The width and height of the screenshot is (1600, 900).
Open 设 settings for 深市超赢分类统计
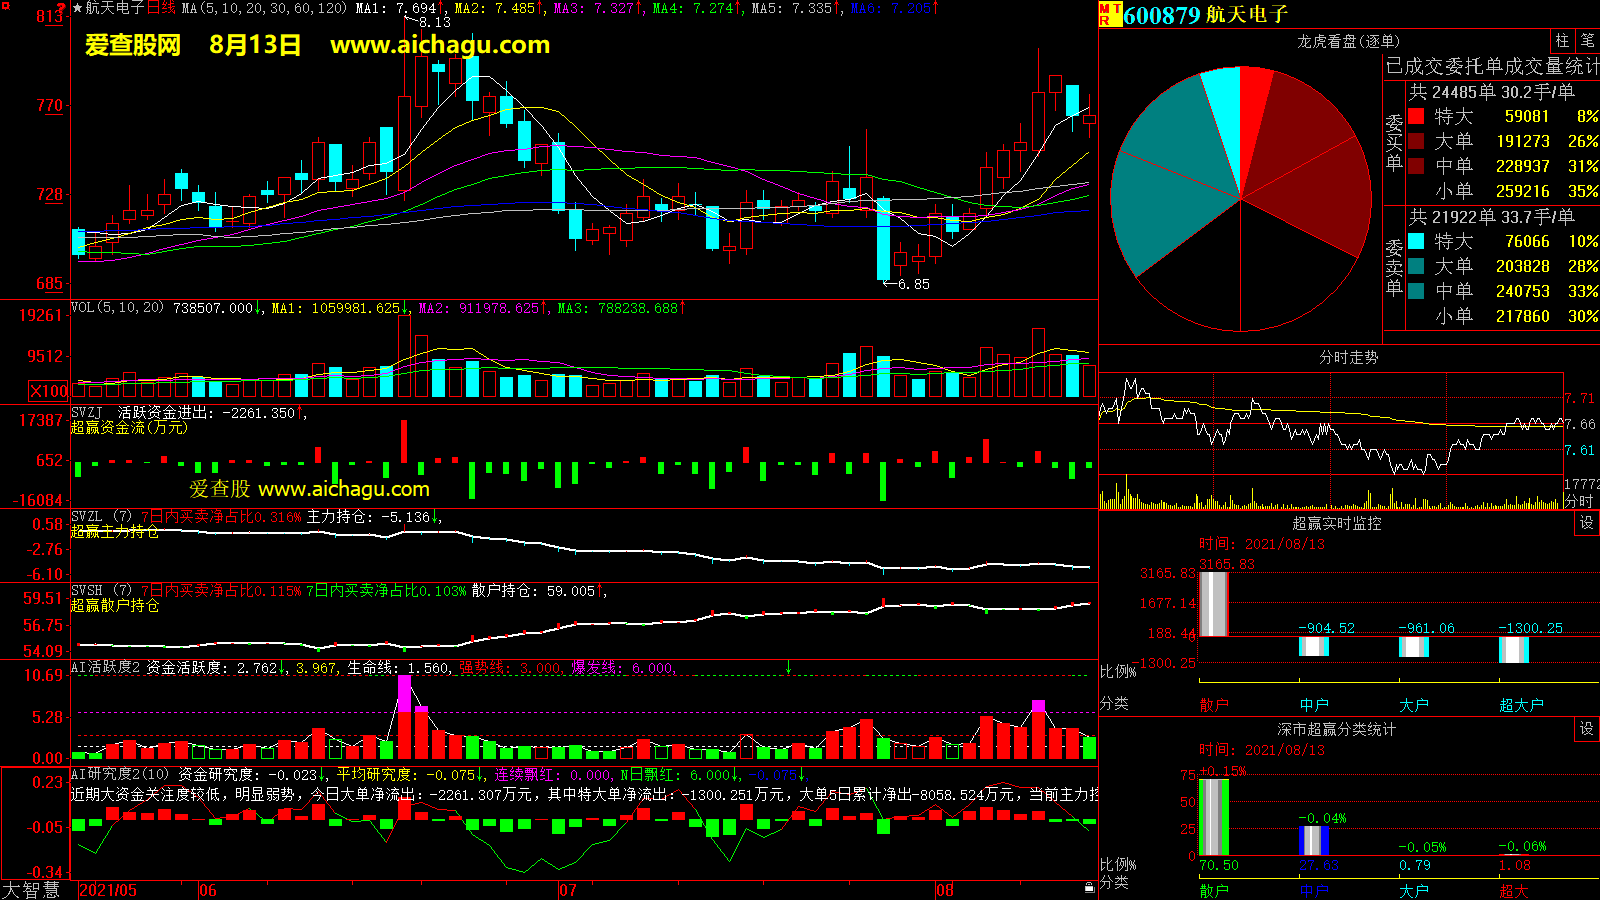pyautogui.click(x=1587, y=729)
